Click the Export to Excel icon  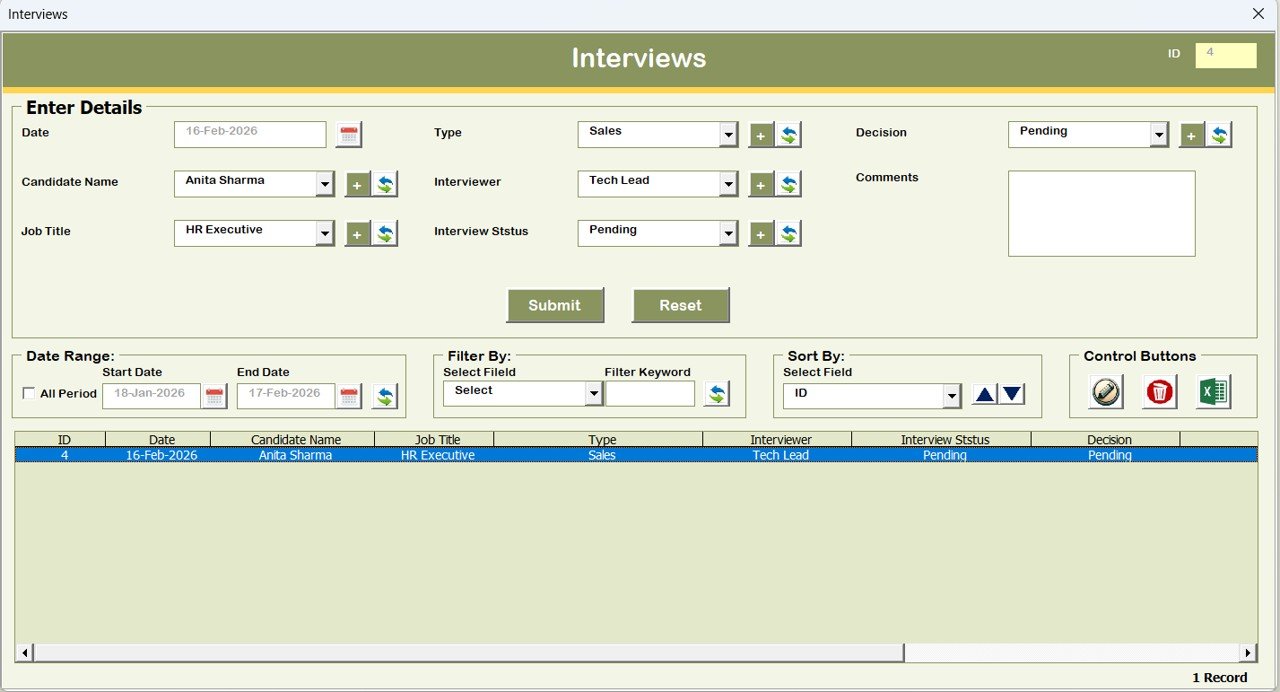1213,392
